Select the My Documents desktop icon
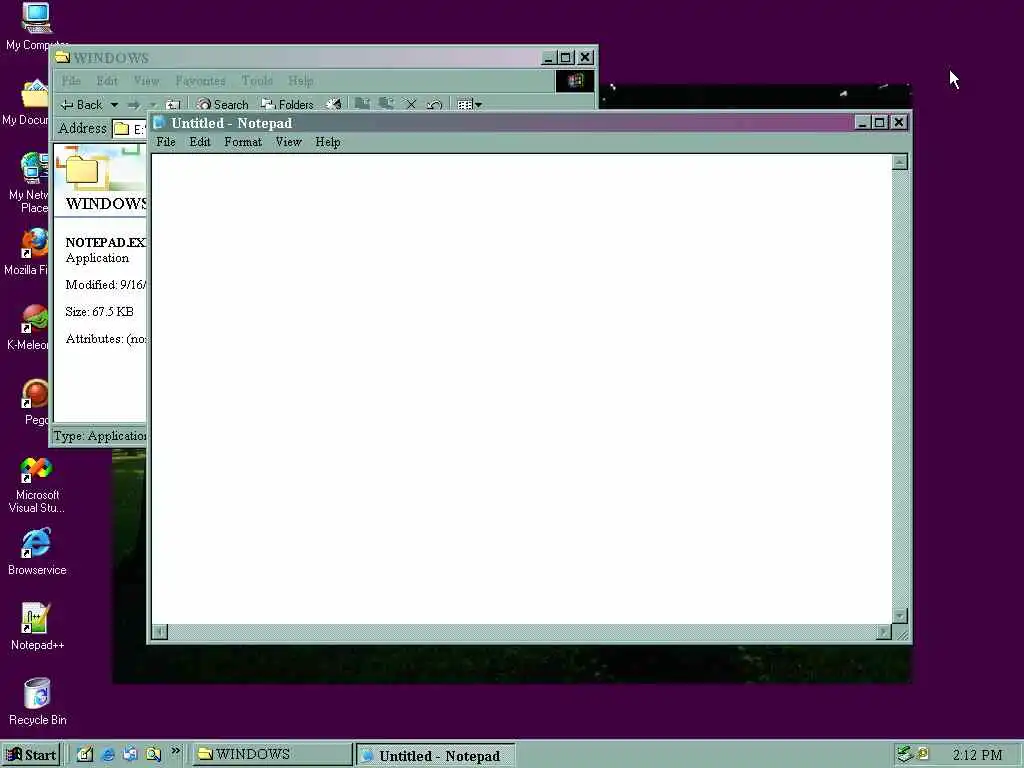The height and width of the screenshot is (768, 1024). 26,101
